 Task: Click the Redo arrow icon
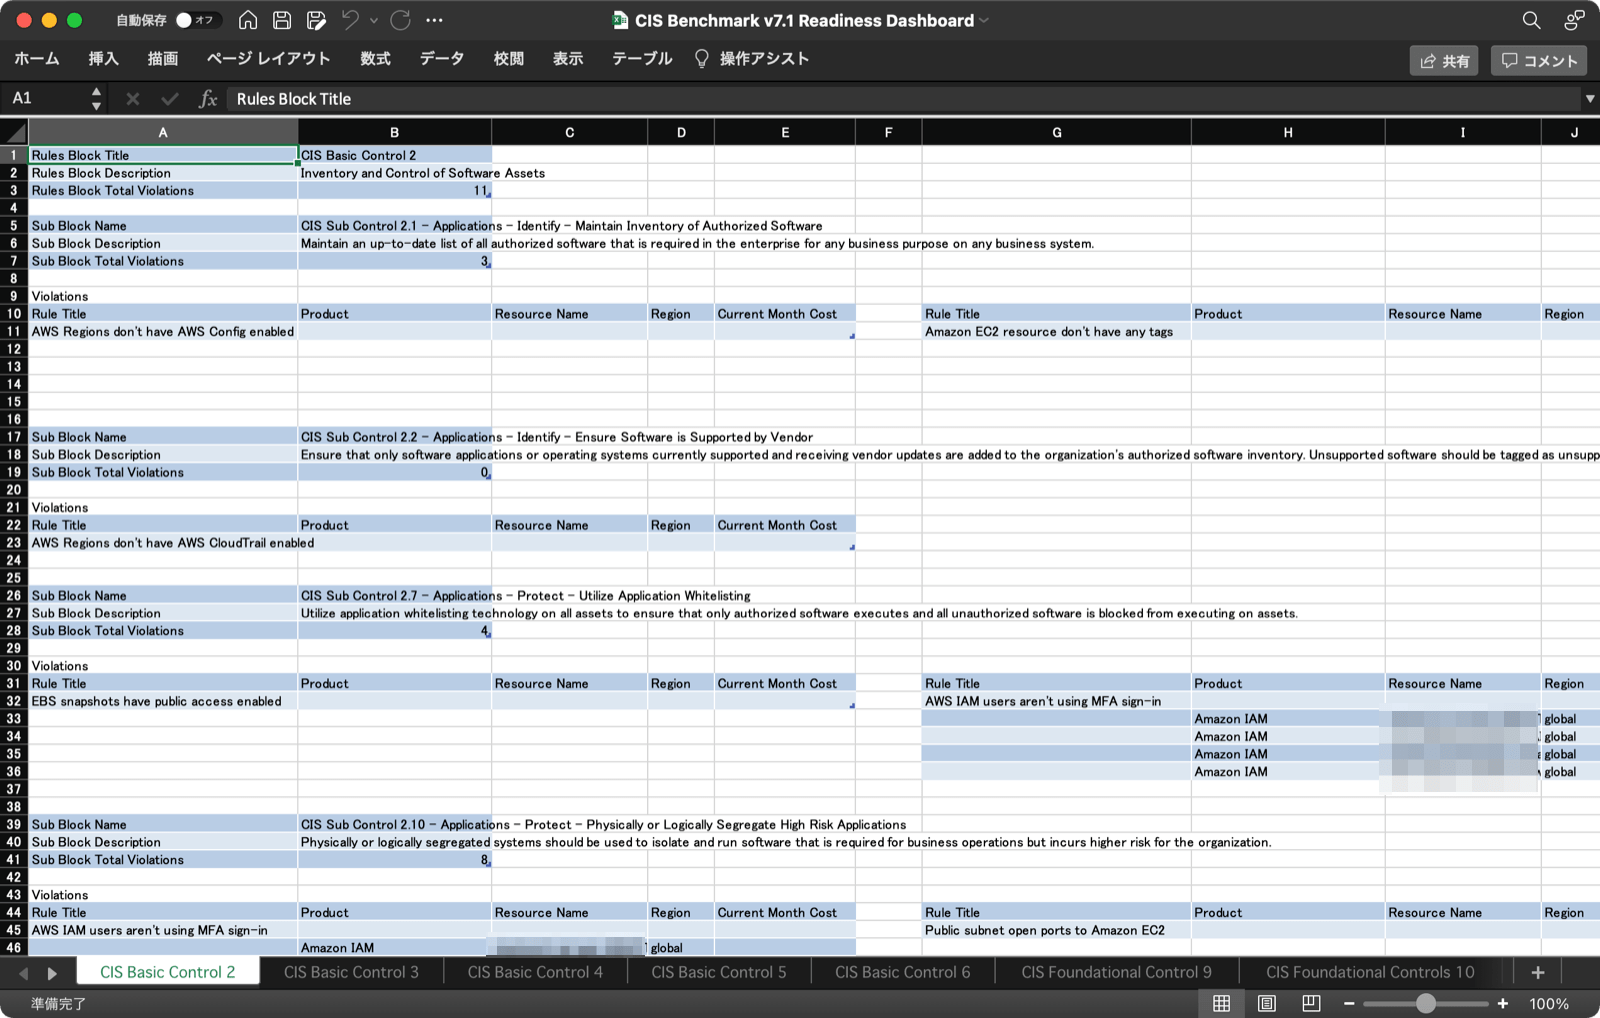tap(400, 20)
